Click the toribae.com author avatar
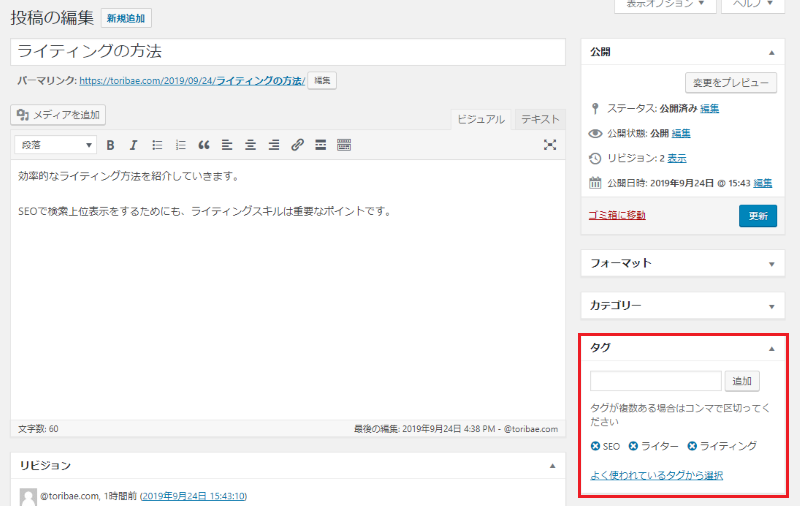Viewport: 800px width, 506px height. coord(28,497)
